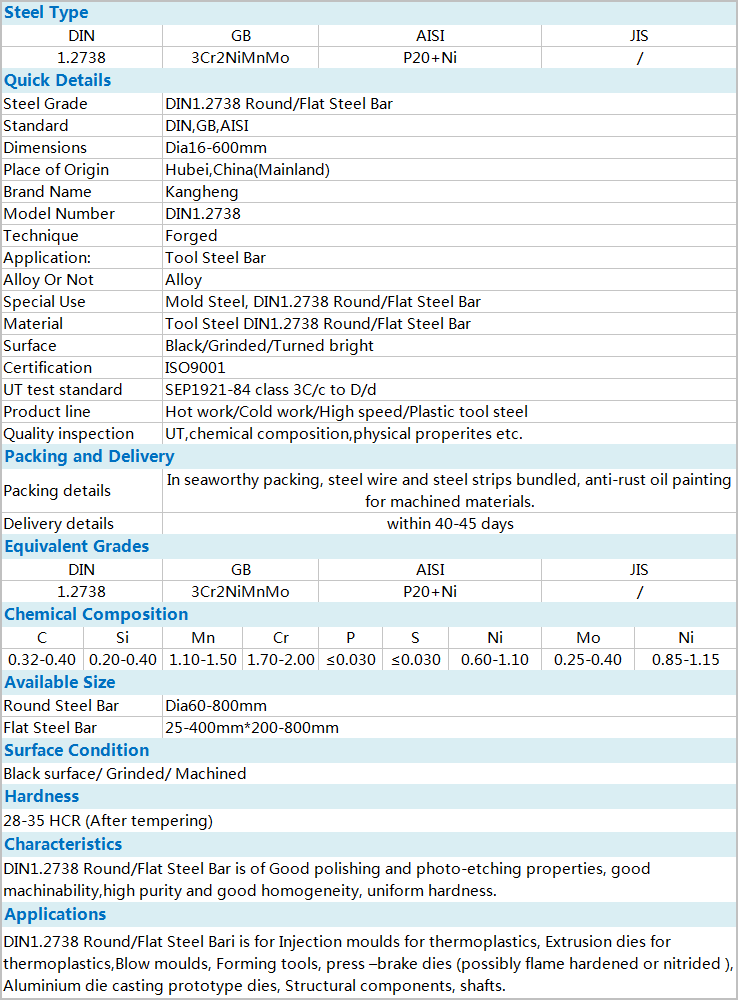738x1000 pixels.
Task: Click the Packing and Delivery heading
Action: pos(89,457)
